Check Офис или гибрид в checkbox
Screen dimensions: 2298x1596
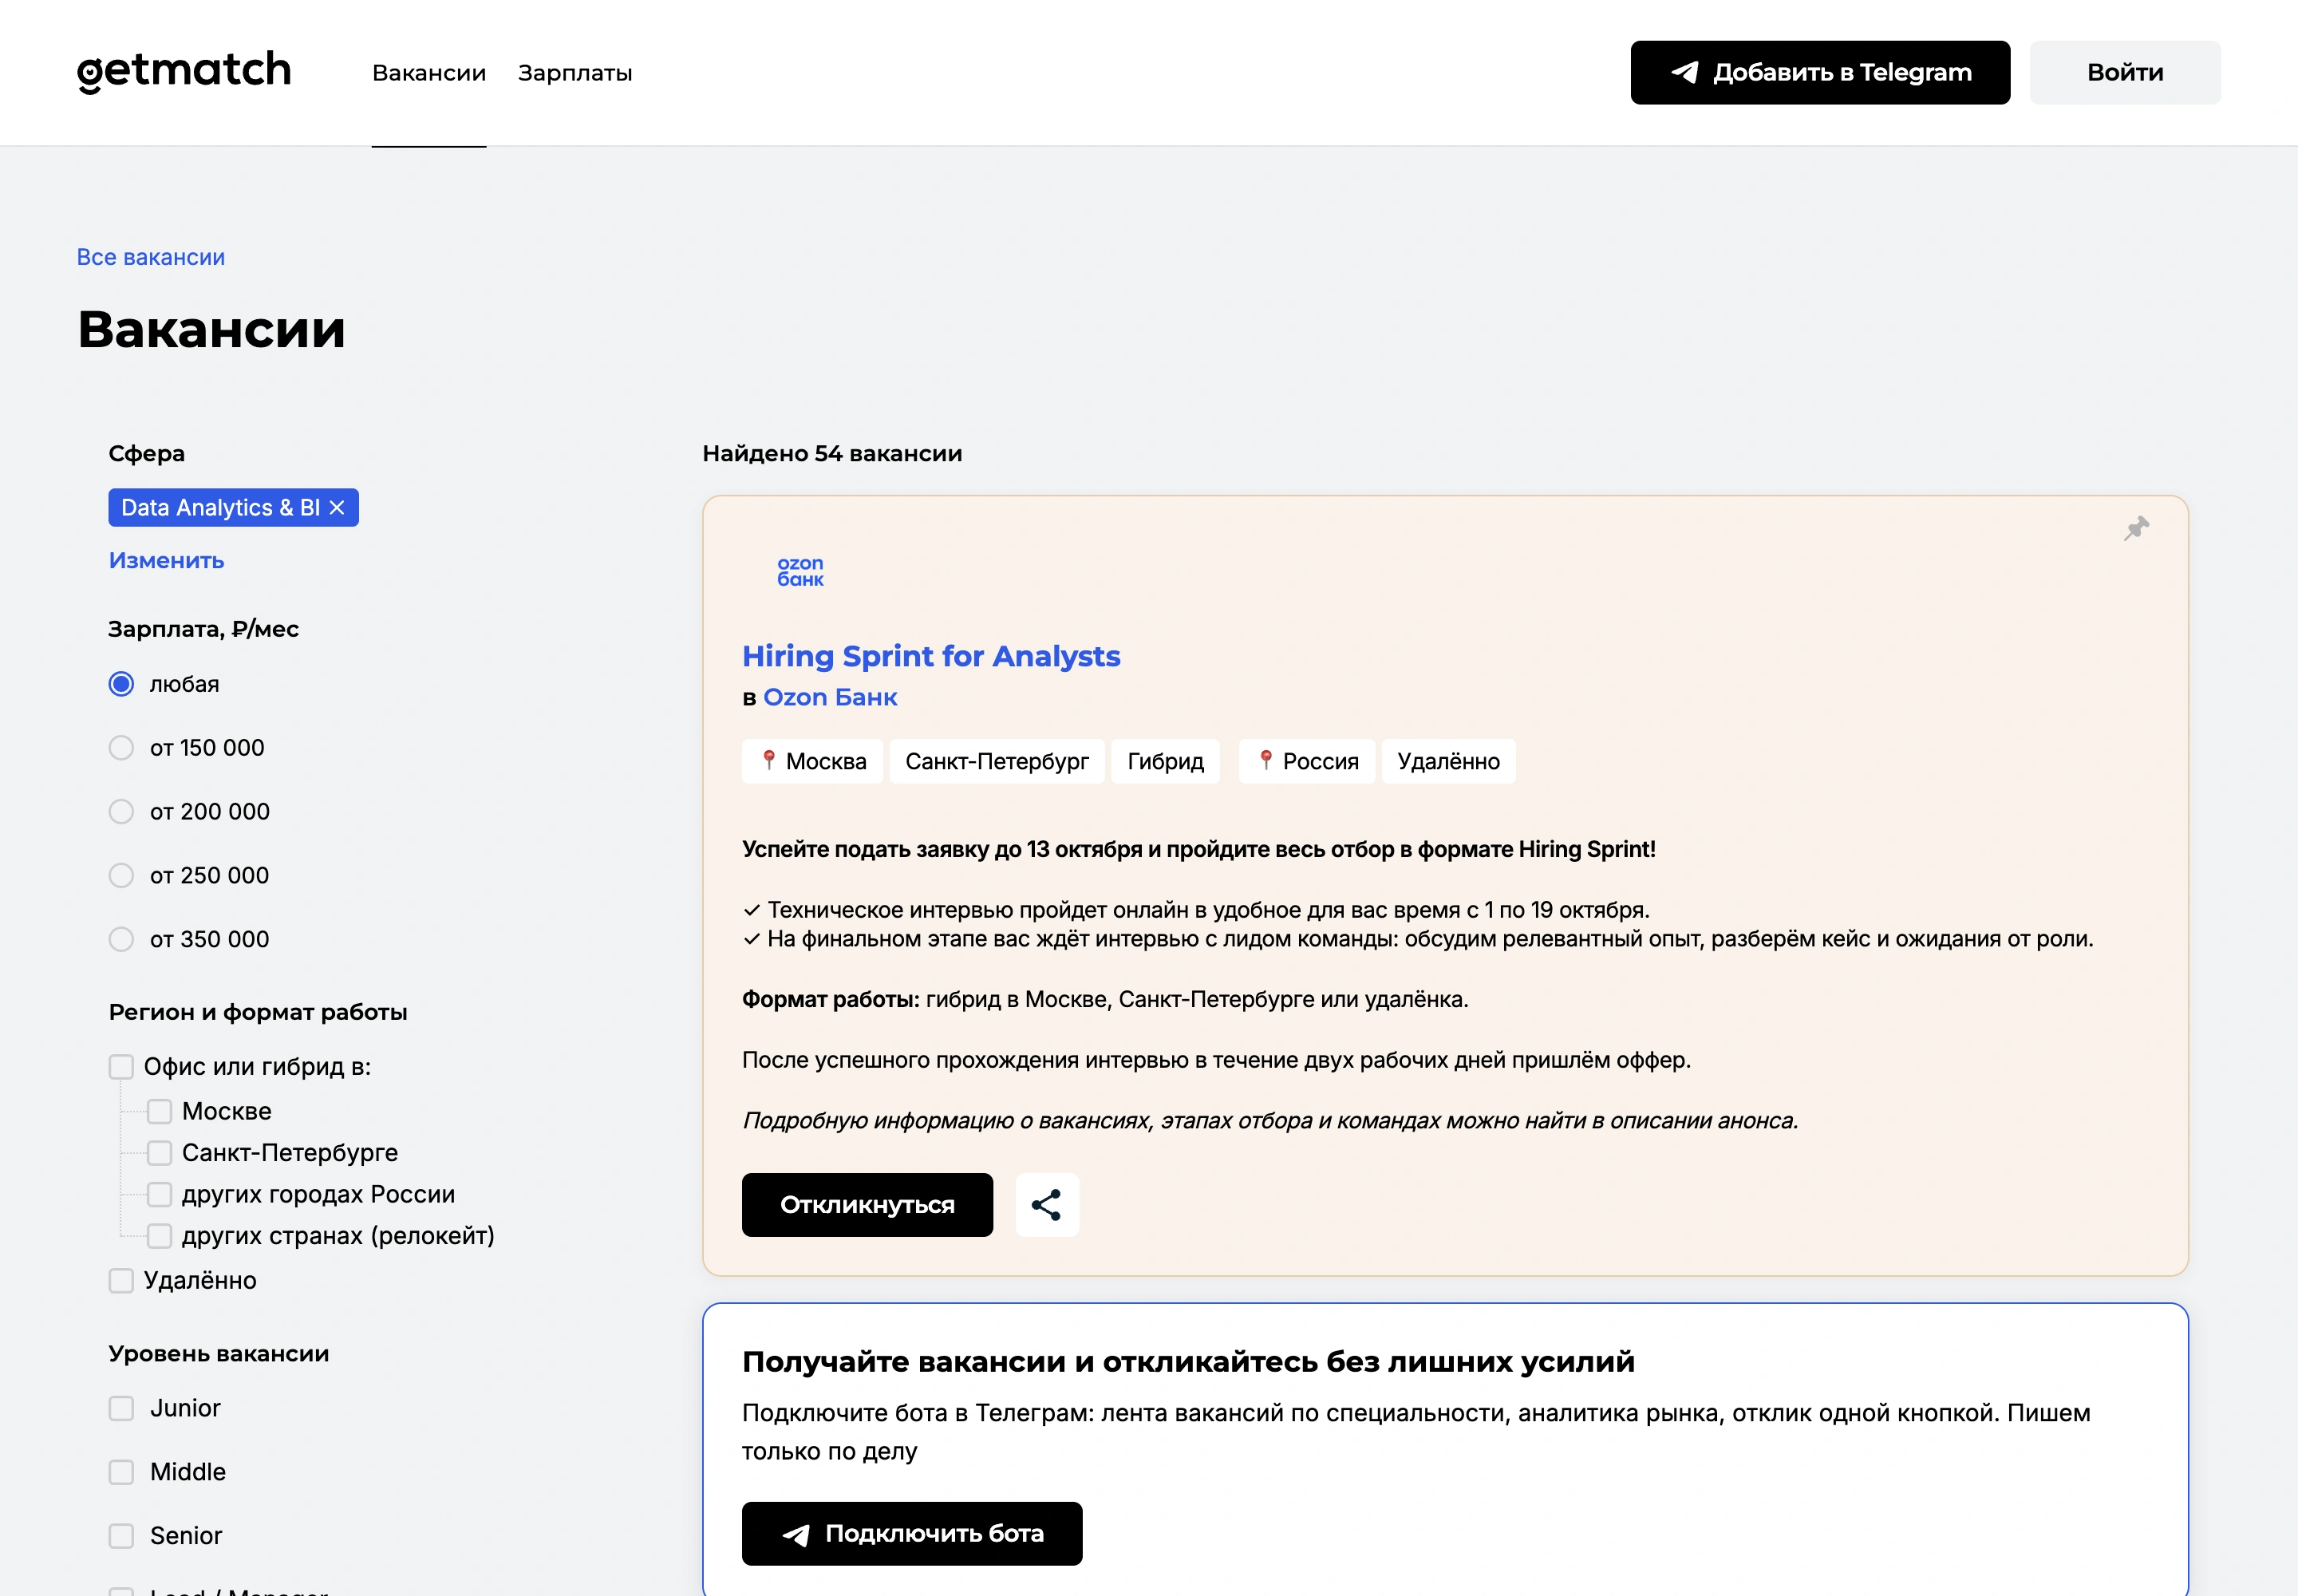(121, 1067)
